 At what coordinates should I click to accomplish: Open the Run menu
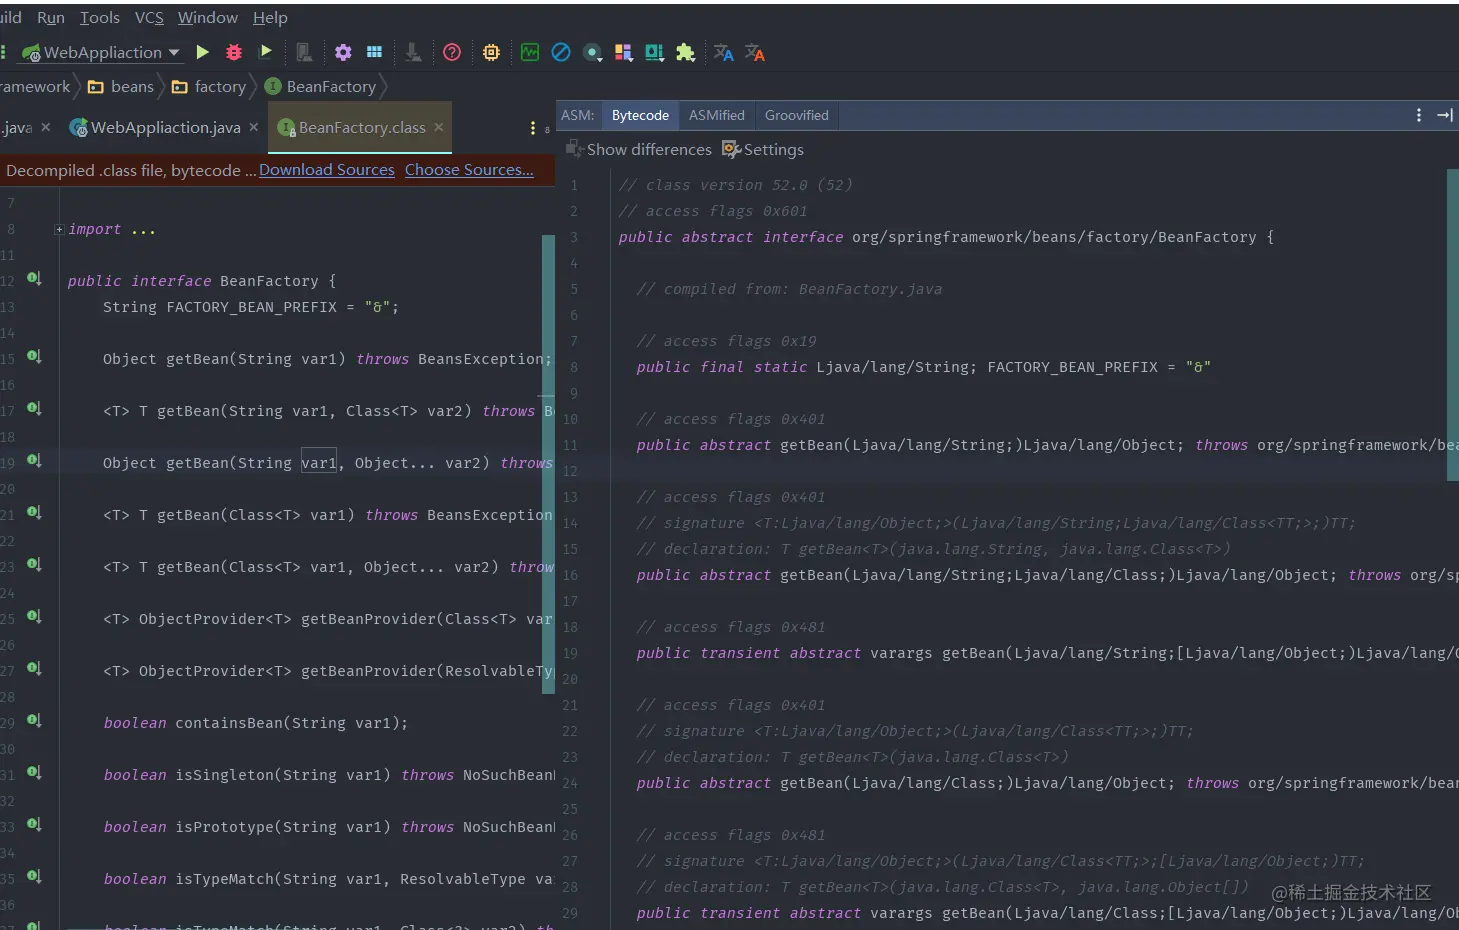[x=51, y=17]
